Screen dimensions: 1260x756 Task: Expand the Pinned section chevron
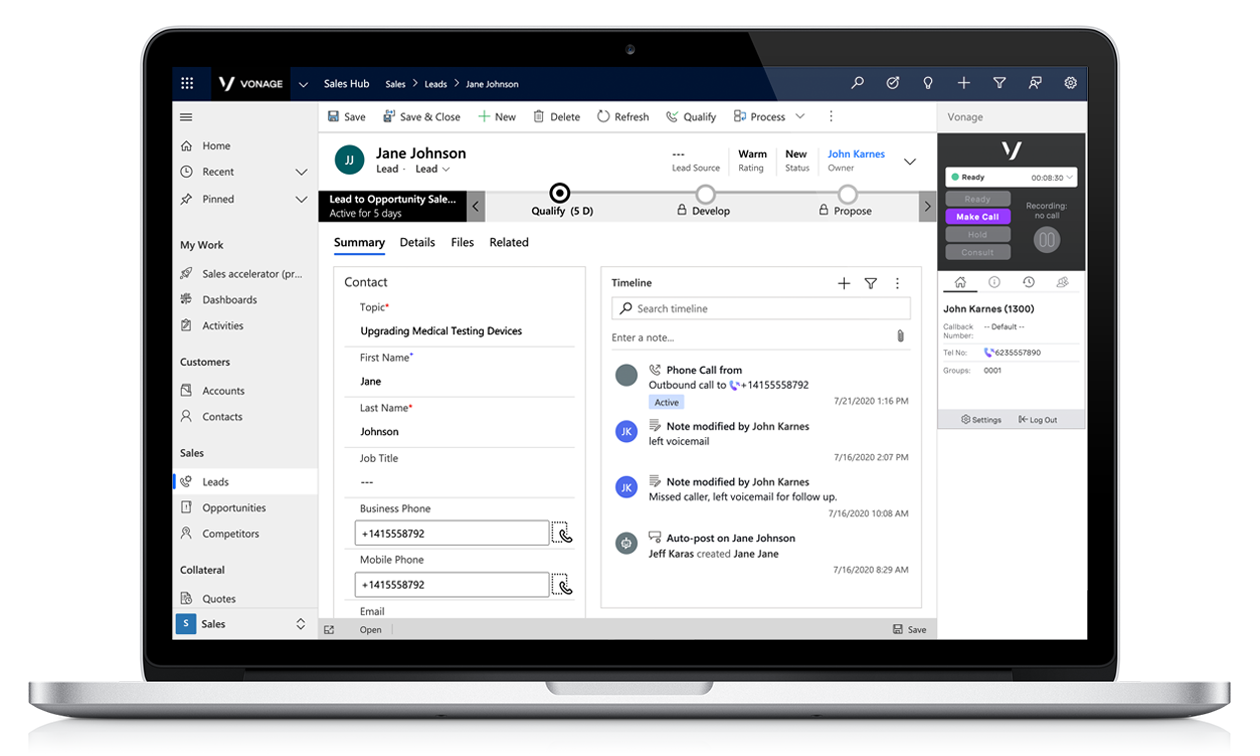click(301, 199)
